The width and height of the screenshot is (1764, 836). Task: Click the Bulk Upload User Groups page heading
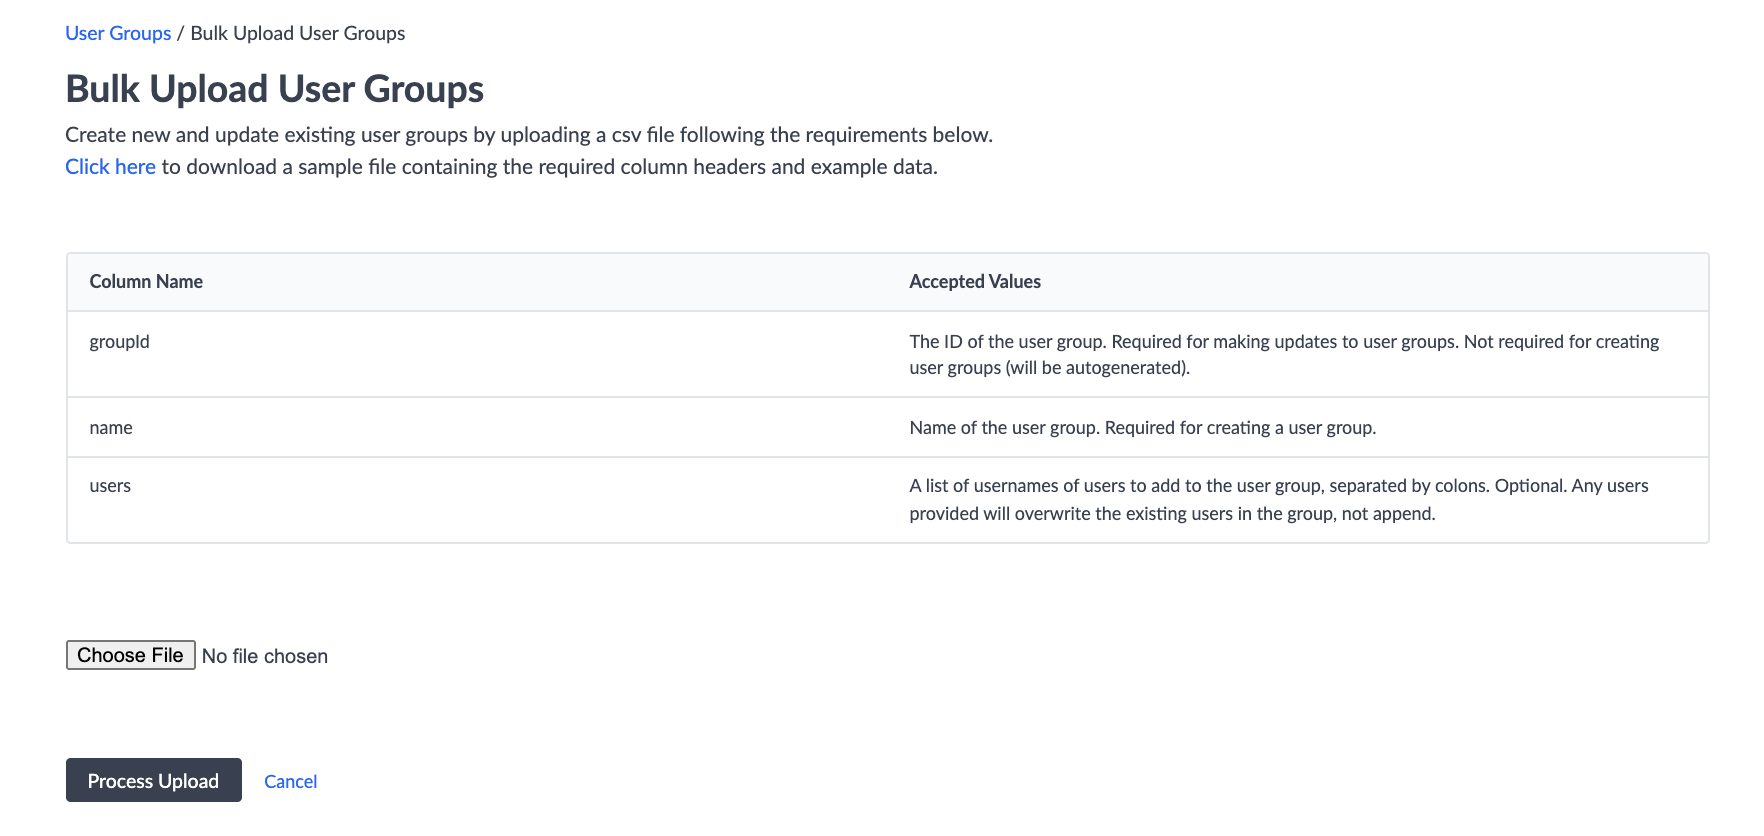click(275, 89)
